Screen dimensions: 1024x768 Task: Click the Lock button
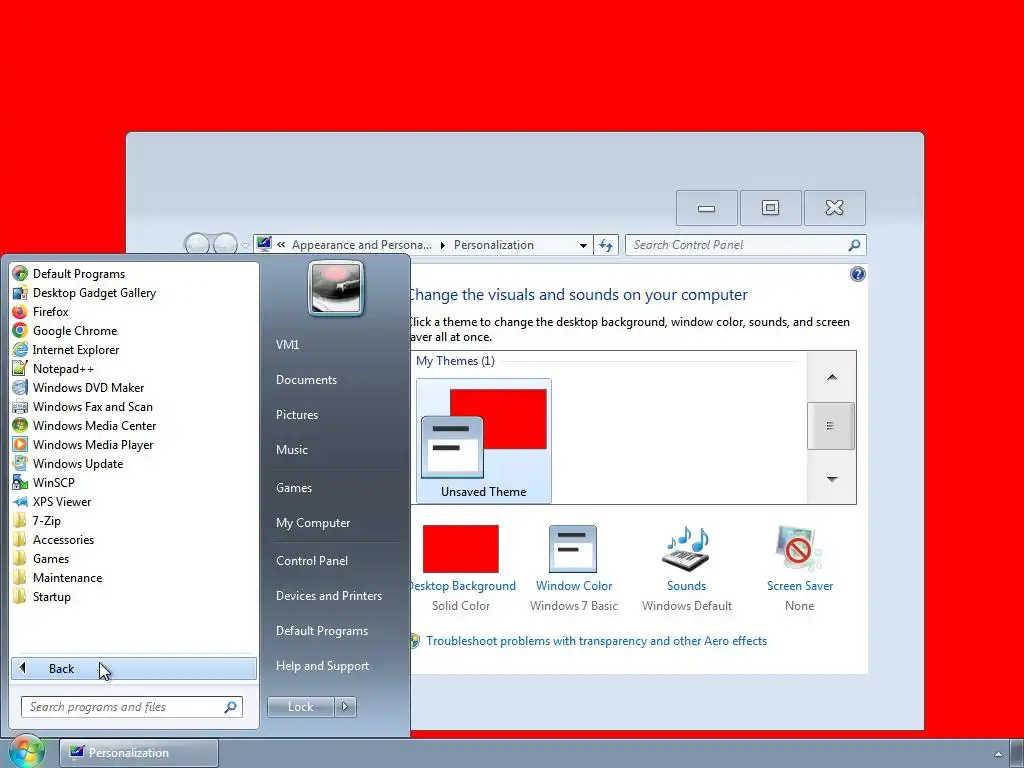pyautogui.click(x=300, y=707)
